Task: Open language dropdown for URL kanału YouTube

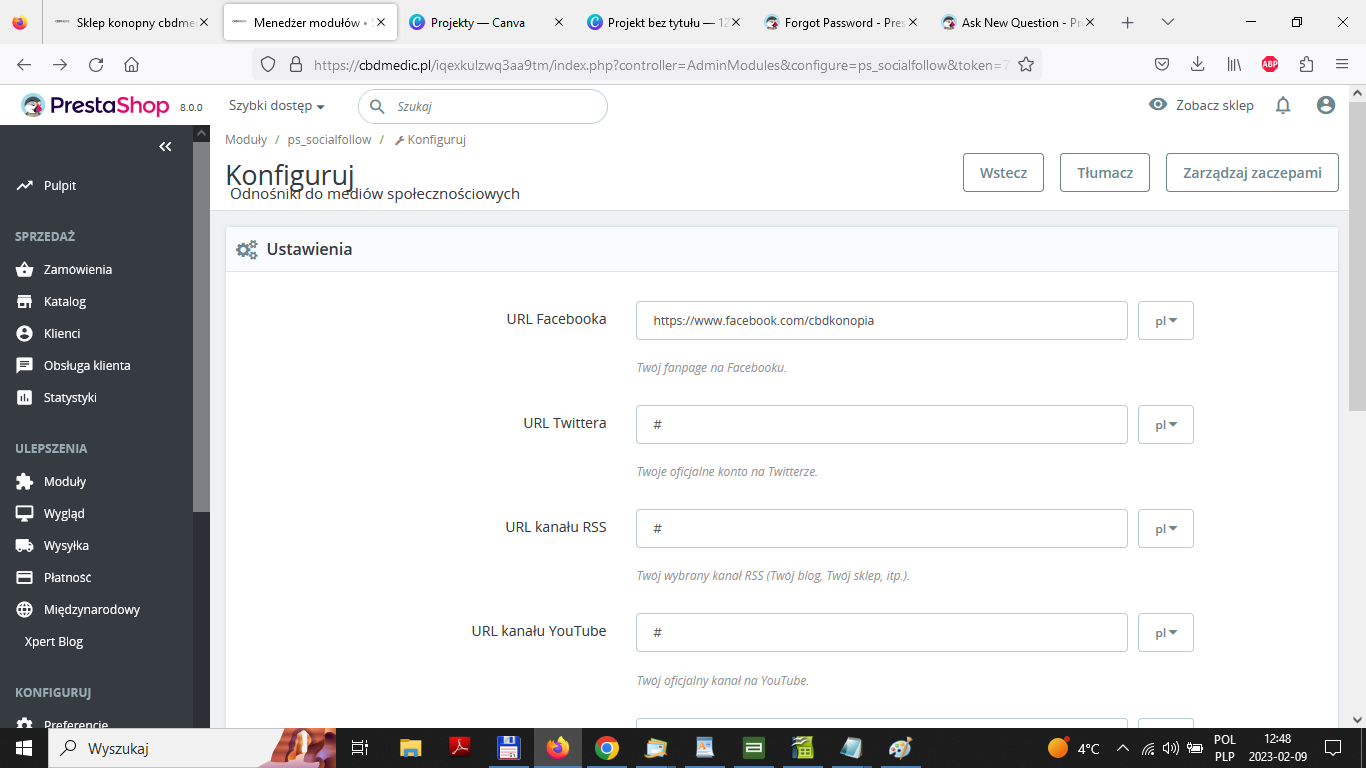Action: [1166, 632]
